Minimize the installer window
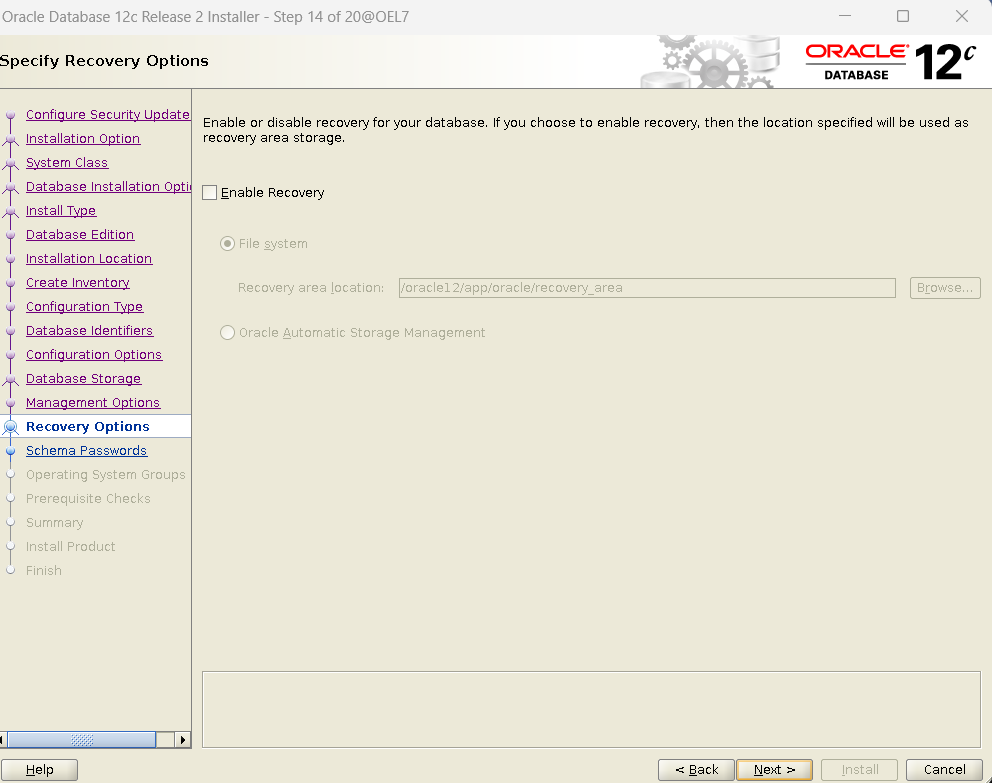Screen dimensions: 992x783 (845, 16)
